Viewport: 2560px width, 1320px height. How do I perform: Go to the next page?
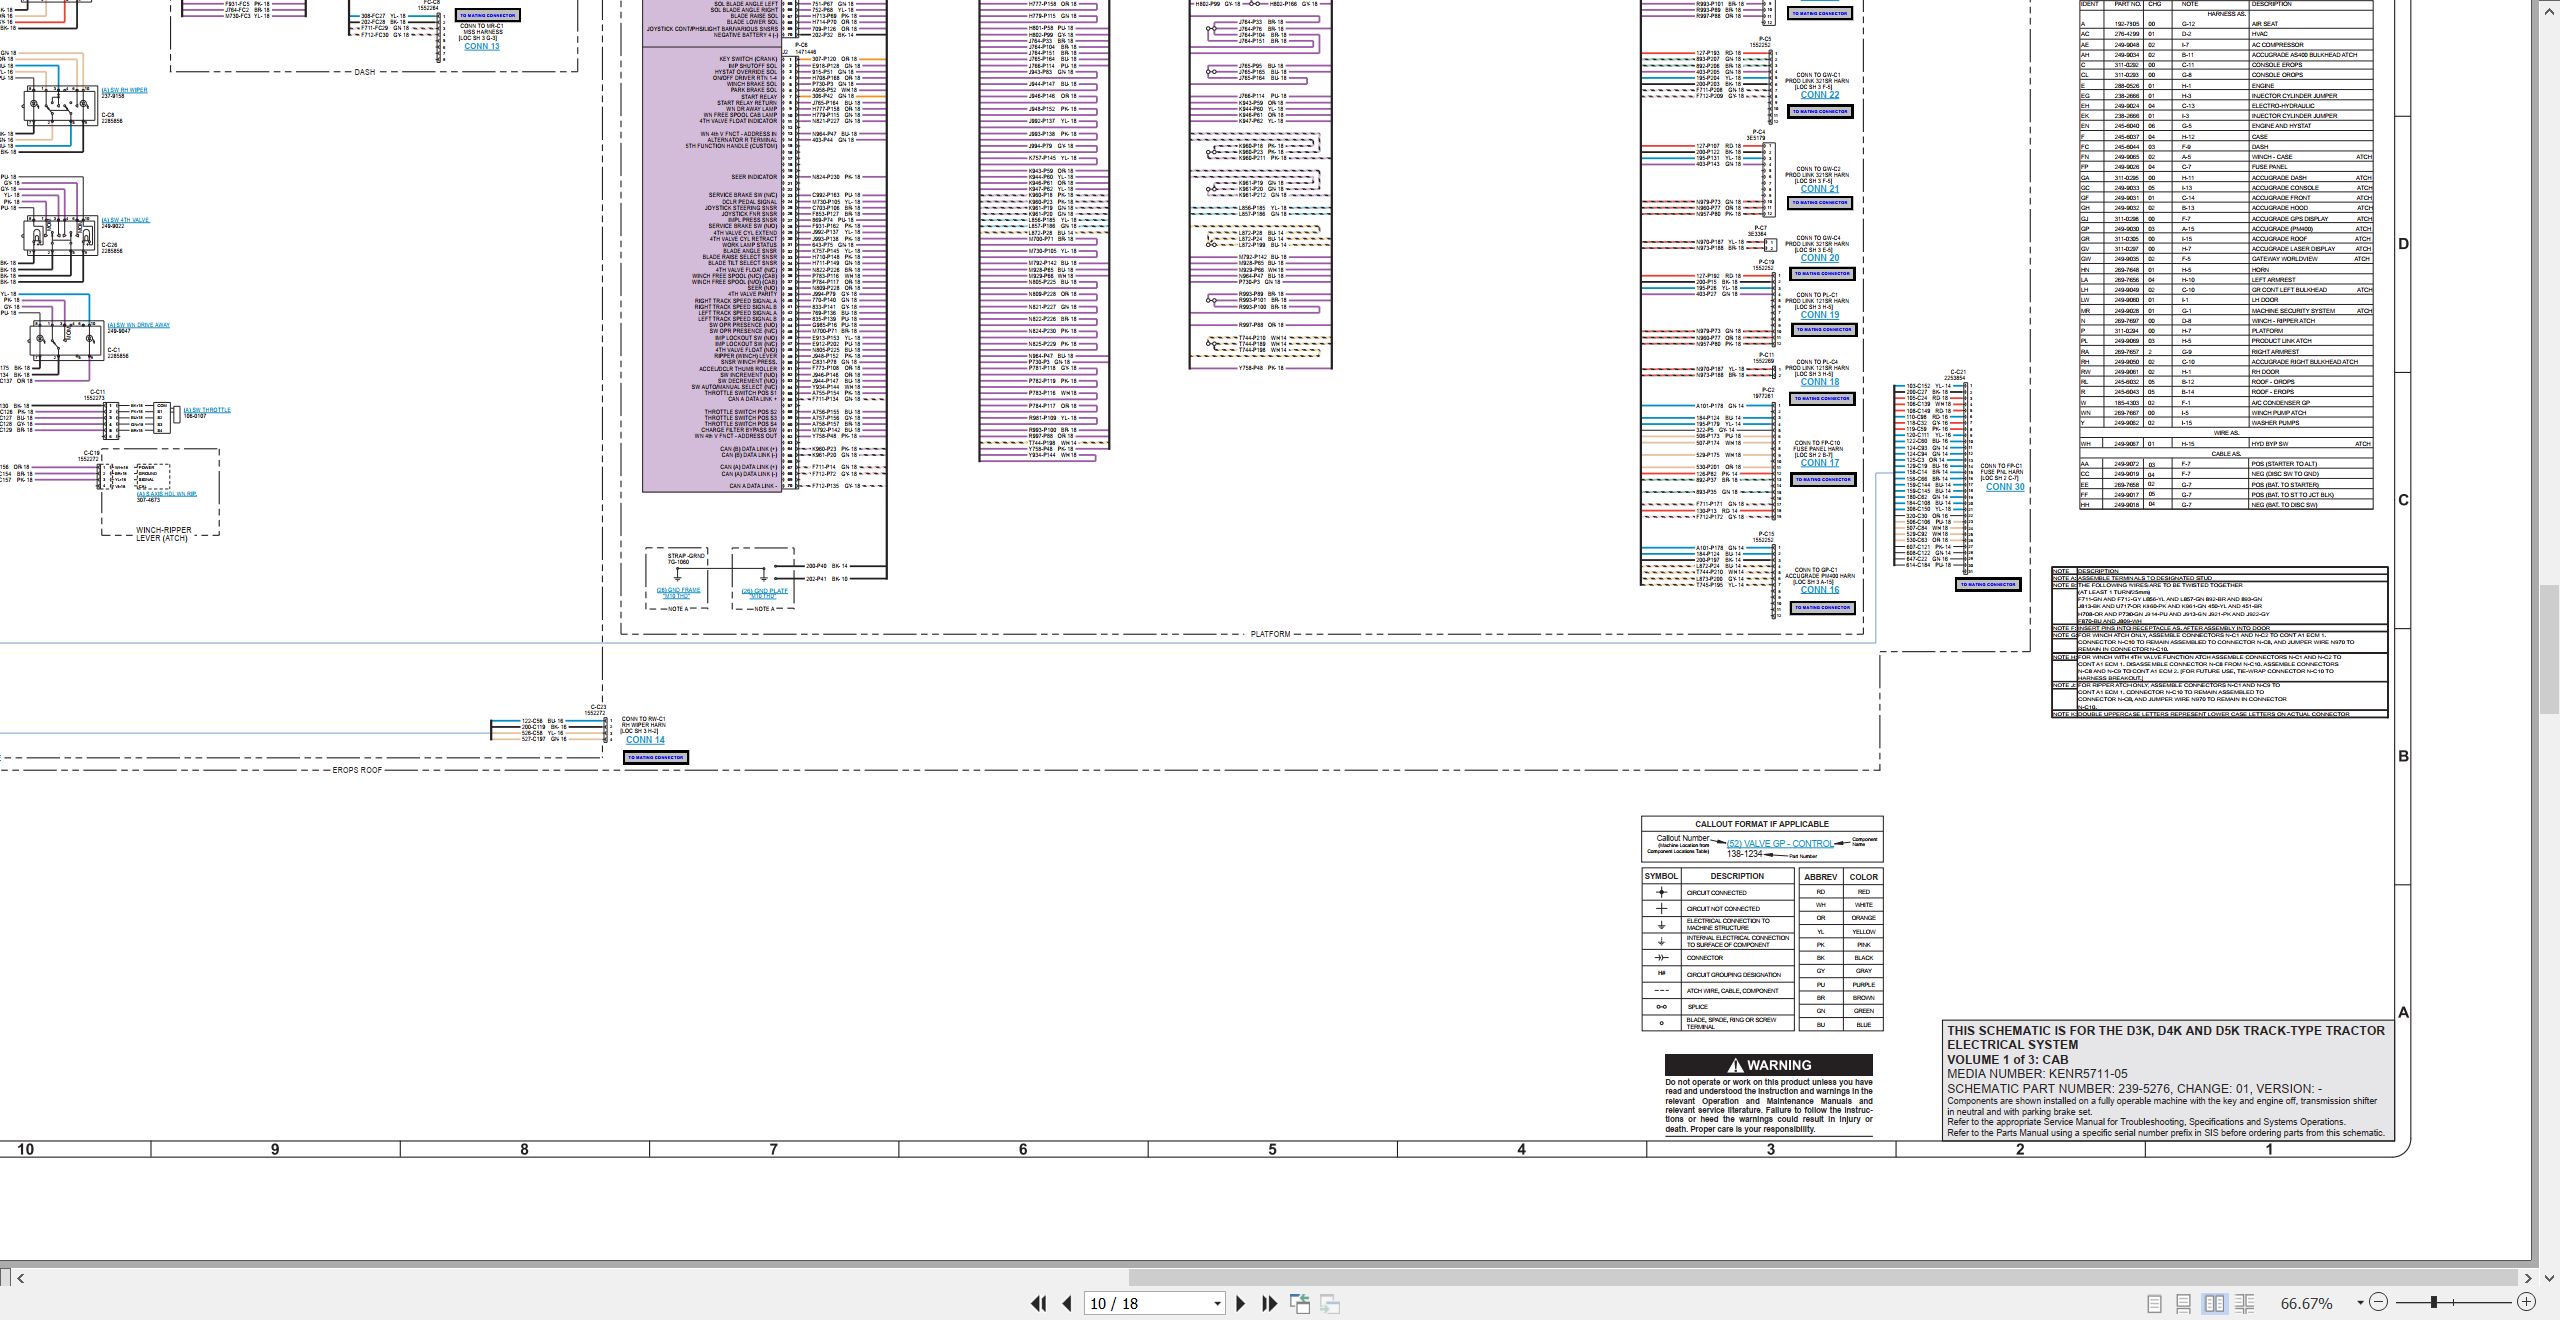tap(1241, 1303)
